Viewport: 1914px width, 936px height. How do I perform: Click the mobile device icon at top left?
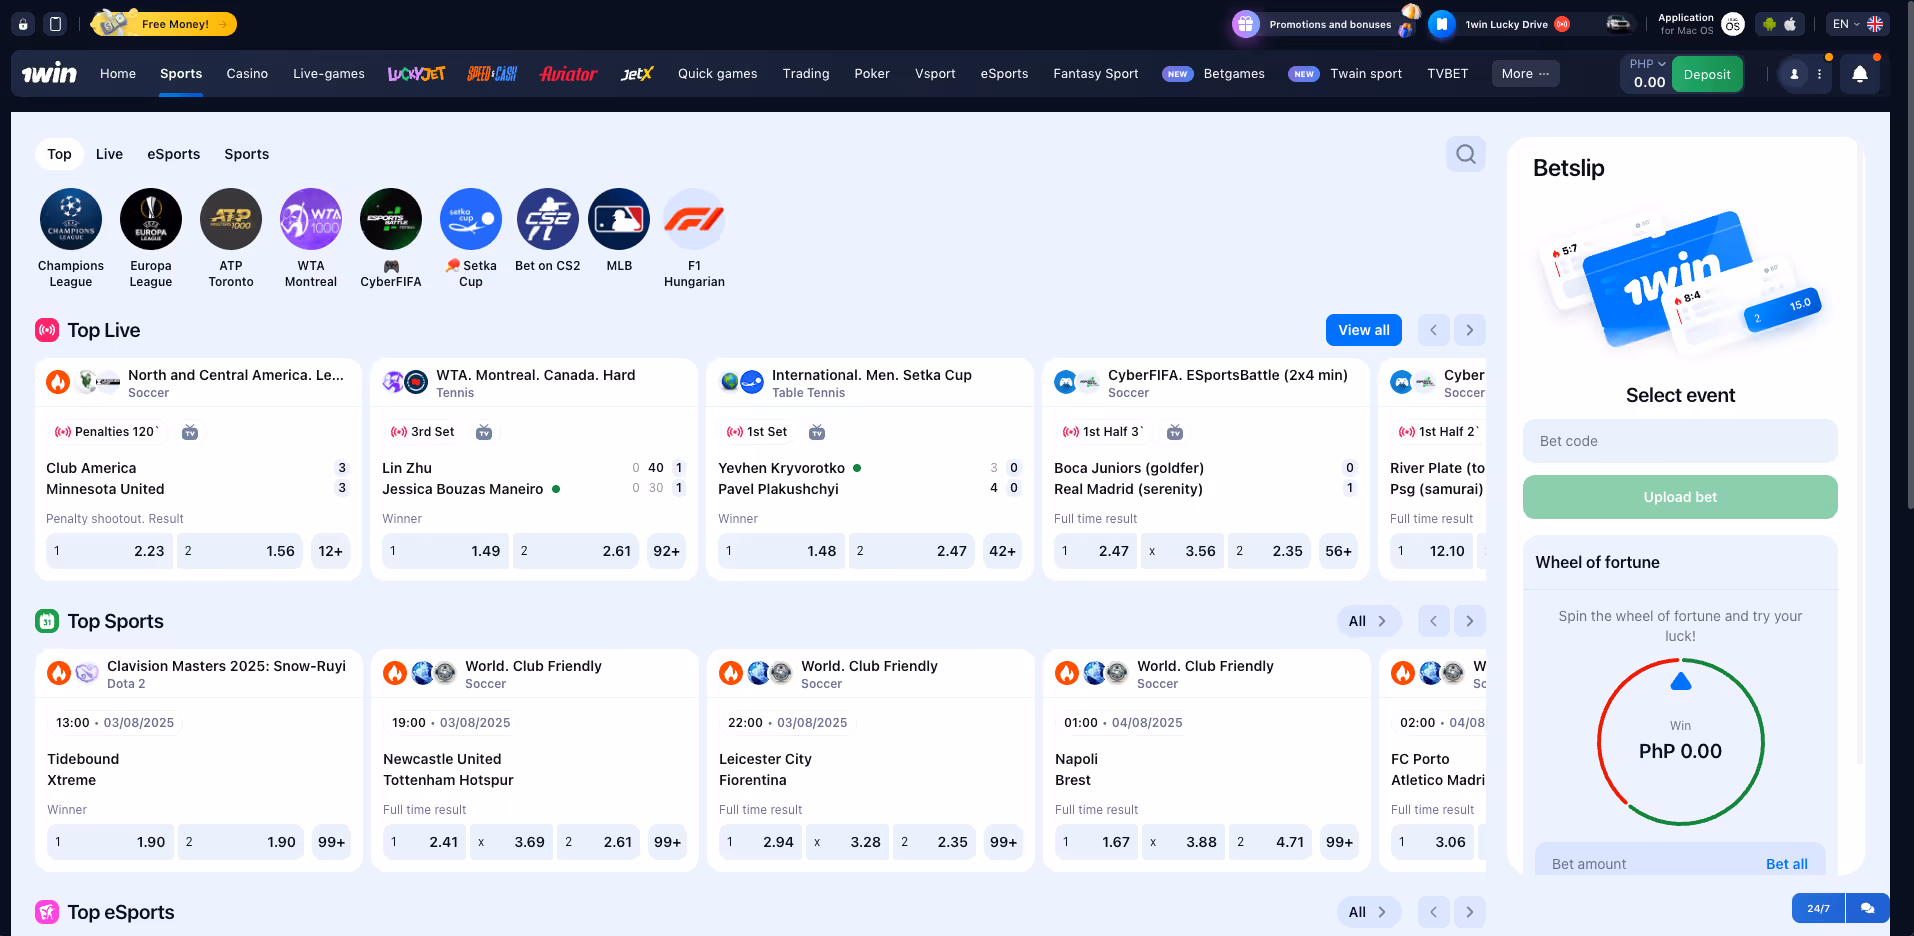(56, 24)
